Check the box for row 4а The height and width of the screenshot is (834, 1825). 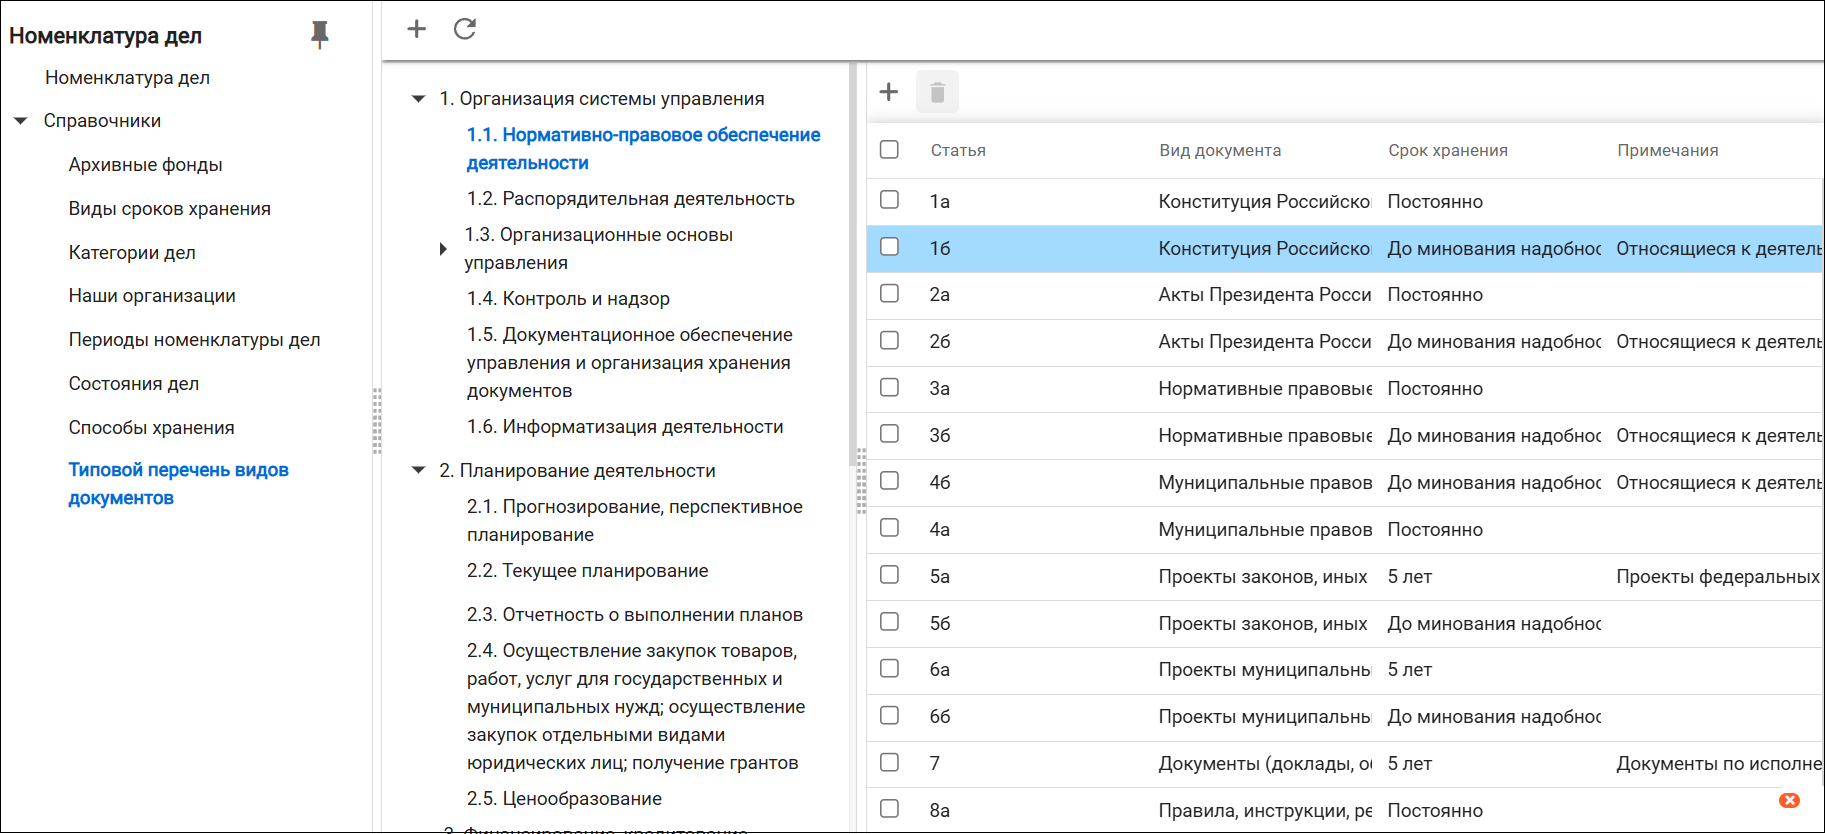889,528
